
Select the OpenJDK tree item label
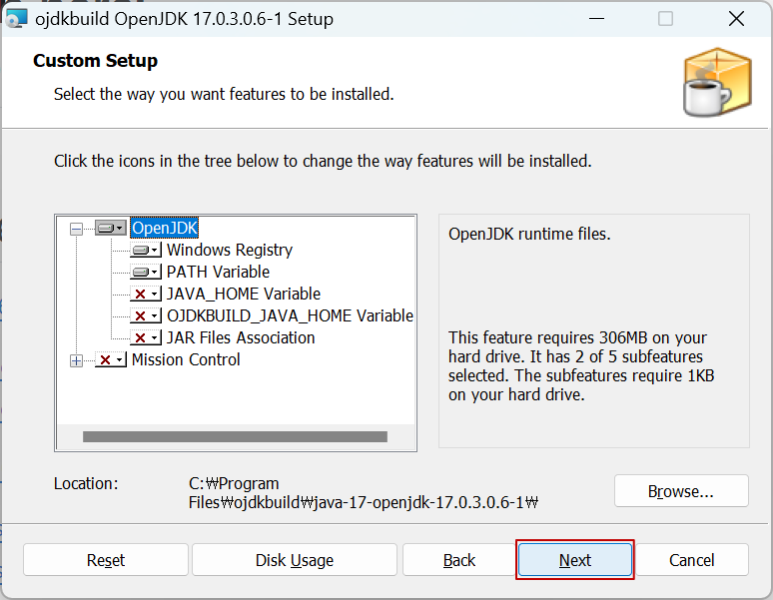pyautogui.click(x=165, y=228)
